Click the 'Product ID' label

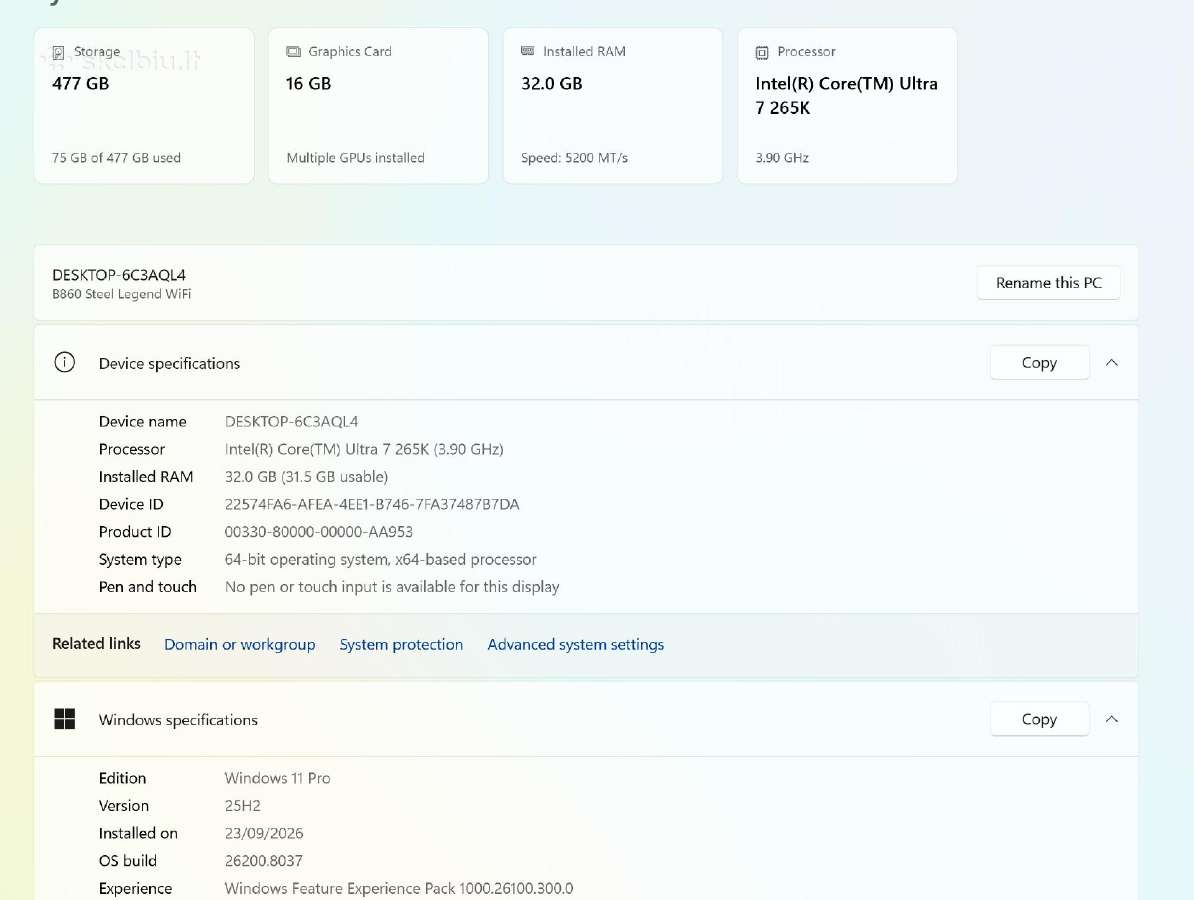point(135,531)
